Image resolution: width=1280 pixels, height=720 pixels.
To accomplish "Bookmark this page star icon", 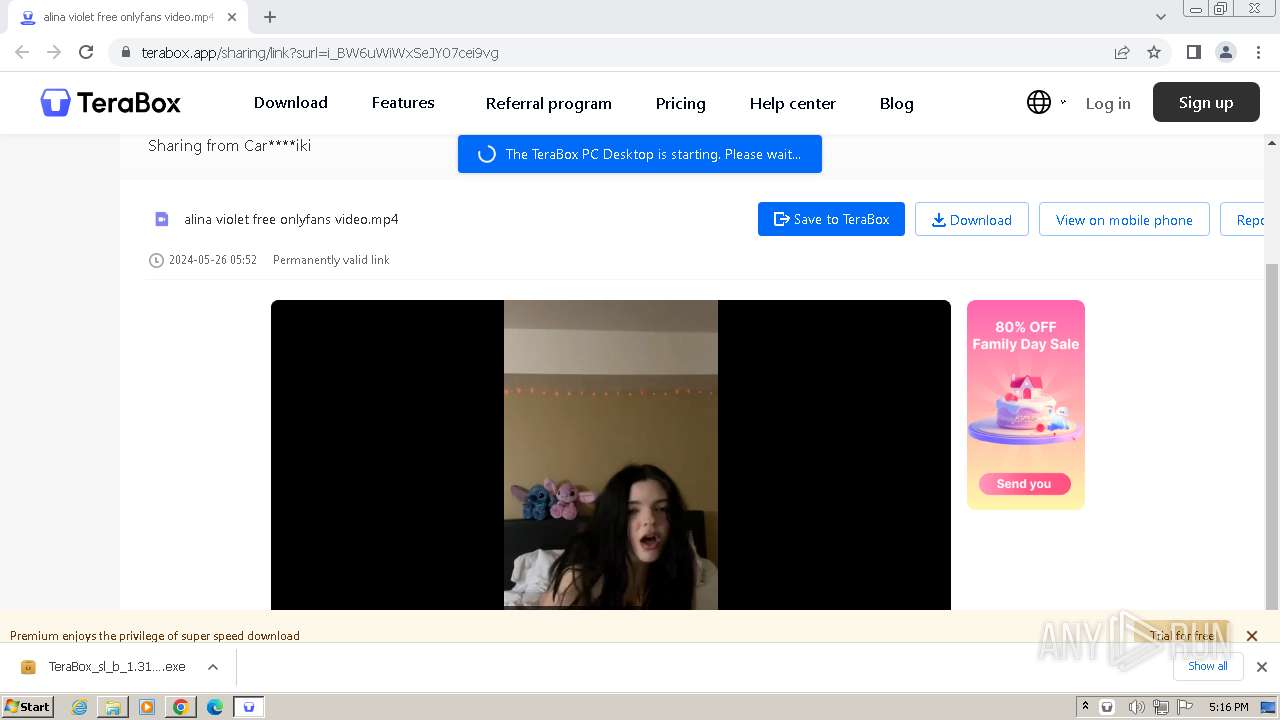I will [x=1154, y=52].
